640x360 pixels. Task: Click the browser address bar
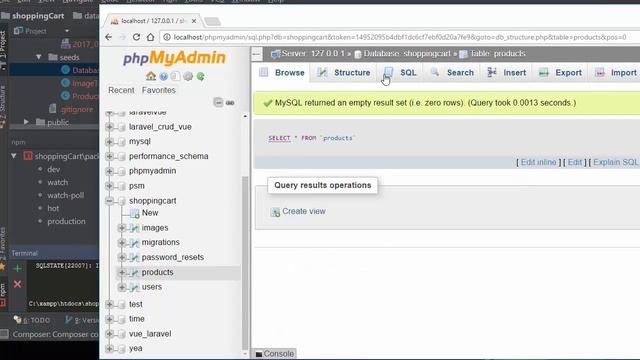[400, 37]
